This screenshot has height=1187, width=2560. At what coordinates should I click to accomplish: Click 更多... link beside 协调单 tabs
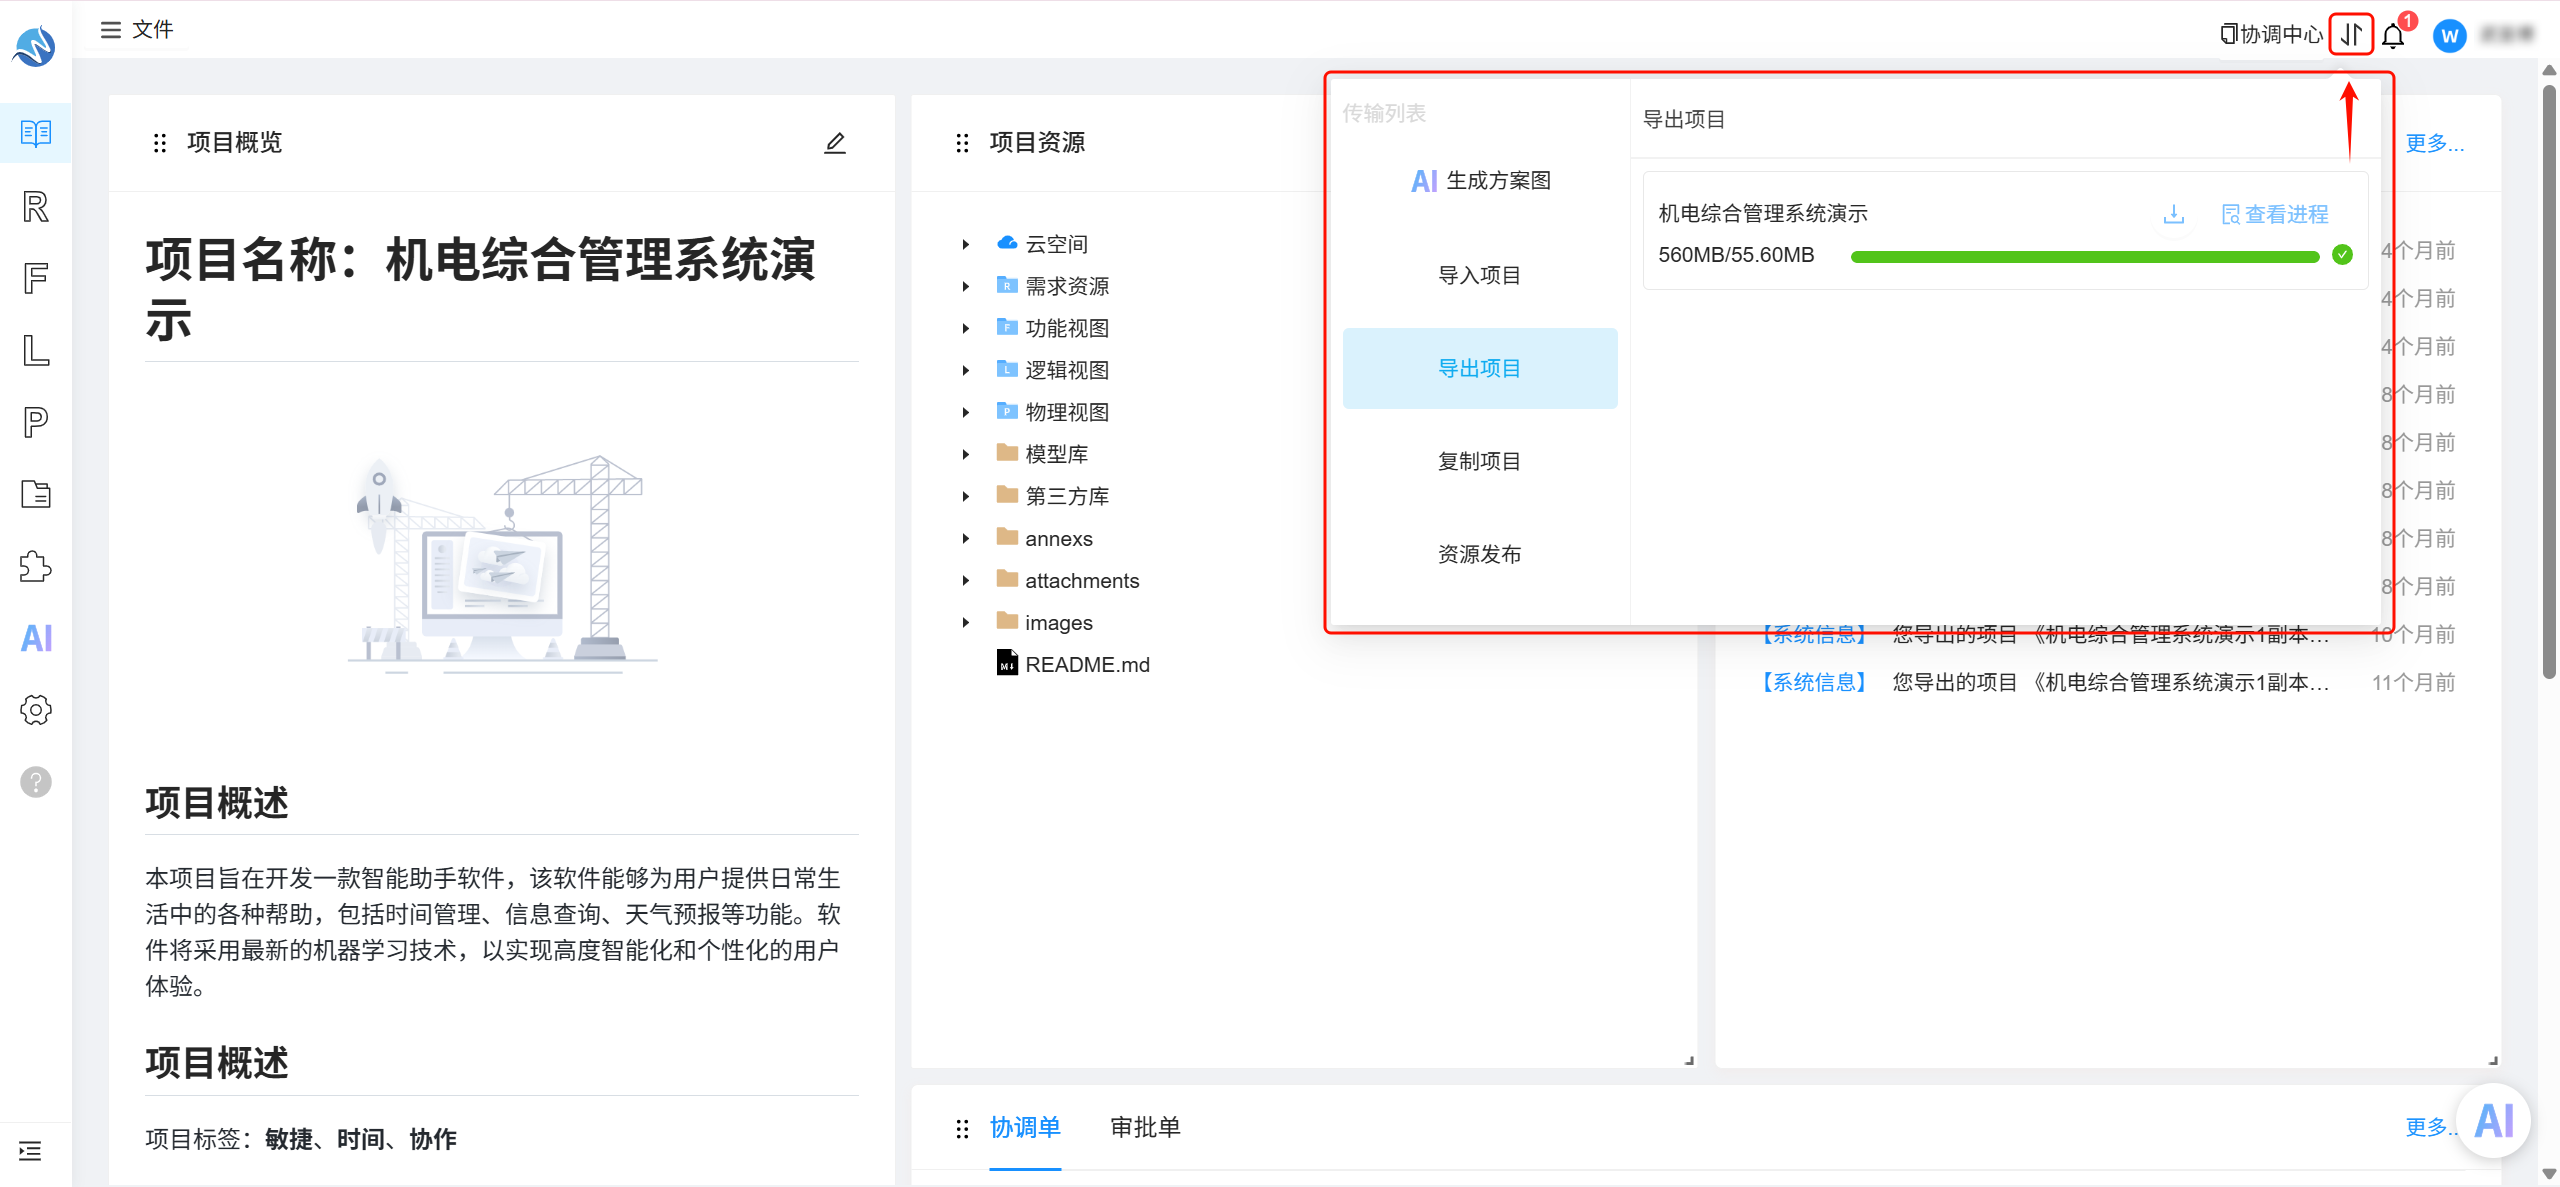pyautogui.click(x=2429, y=1127)
